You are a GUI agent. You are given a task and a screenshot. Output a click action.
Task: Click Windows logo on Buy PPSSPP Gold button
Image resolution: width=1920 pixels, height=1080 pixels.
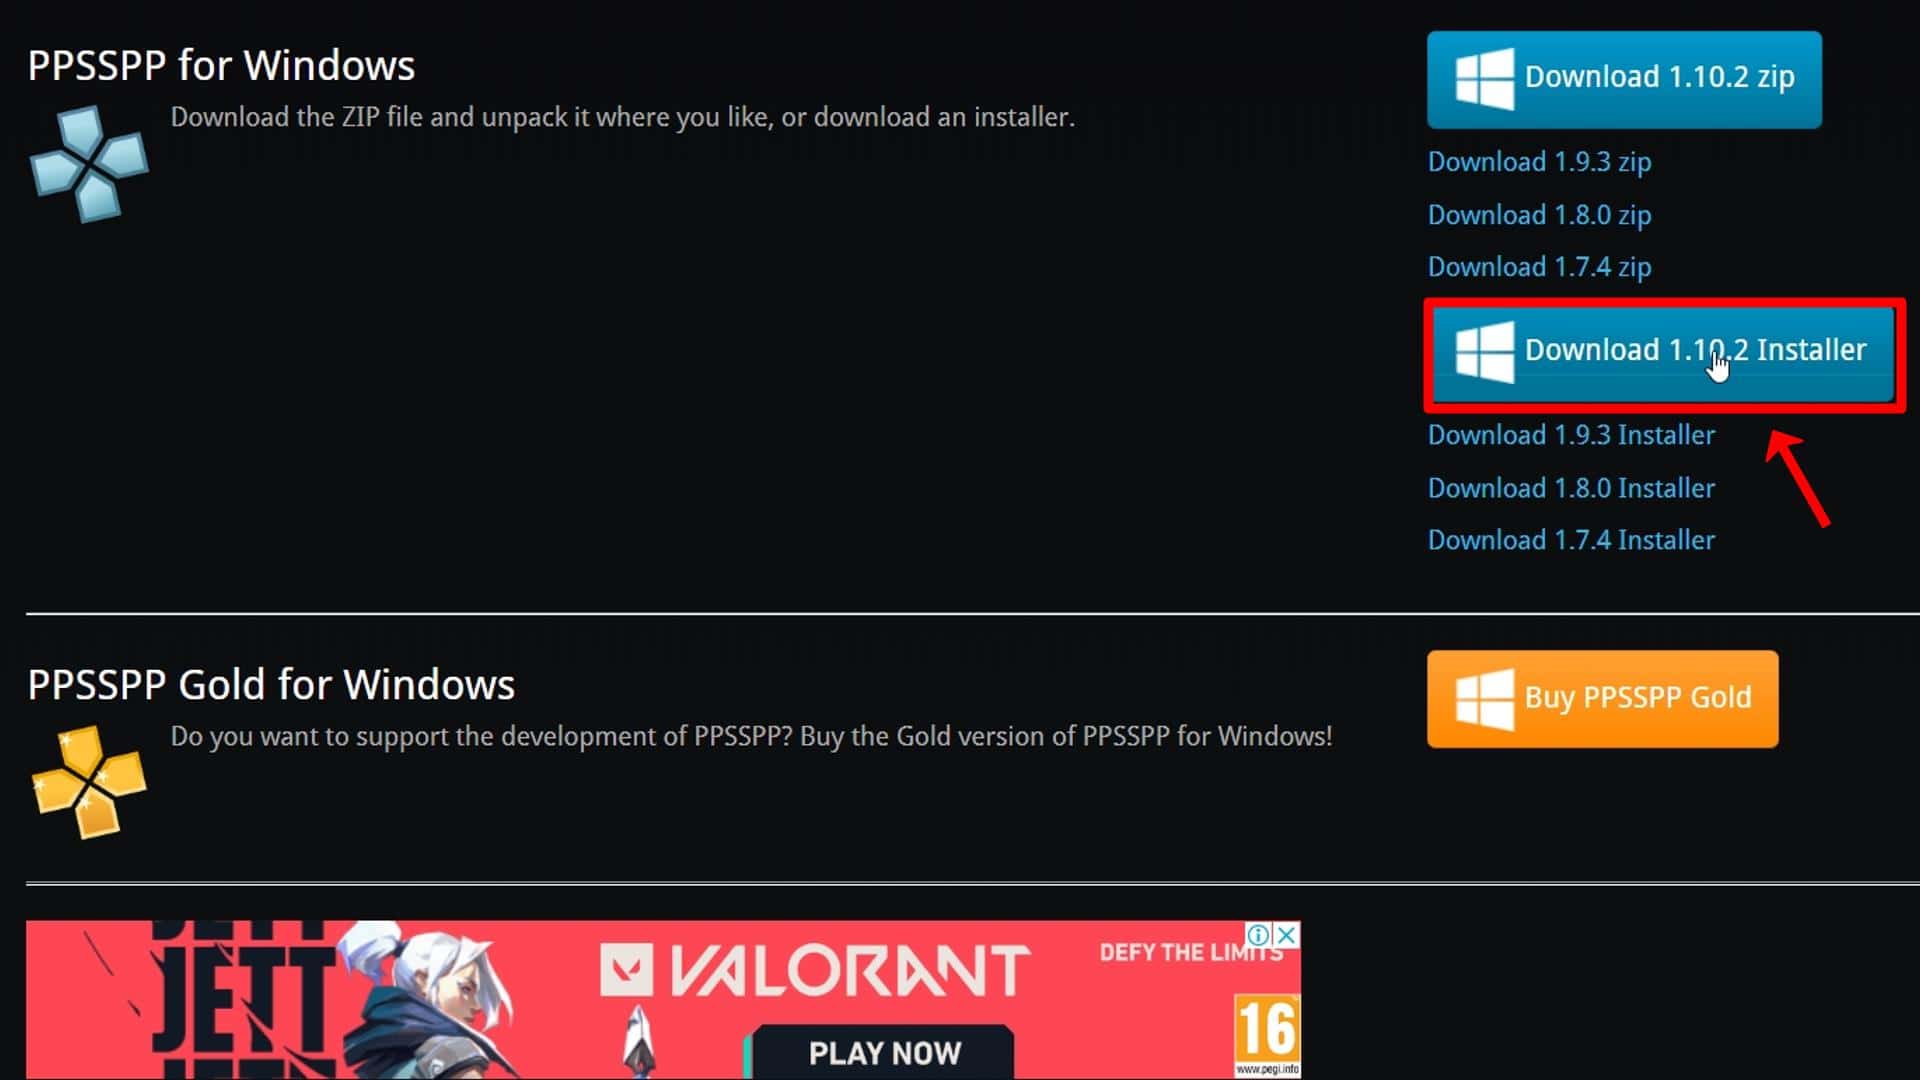click(x=1484, y=699)
